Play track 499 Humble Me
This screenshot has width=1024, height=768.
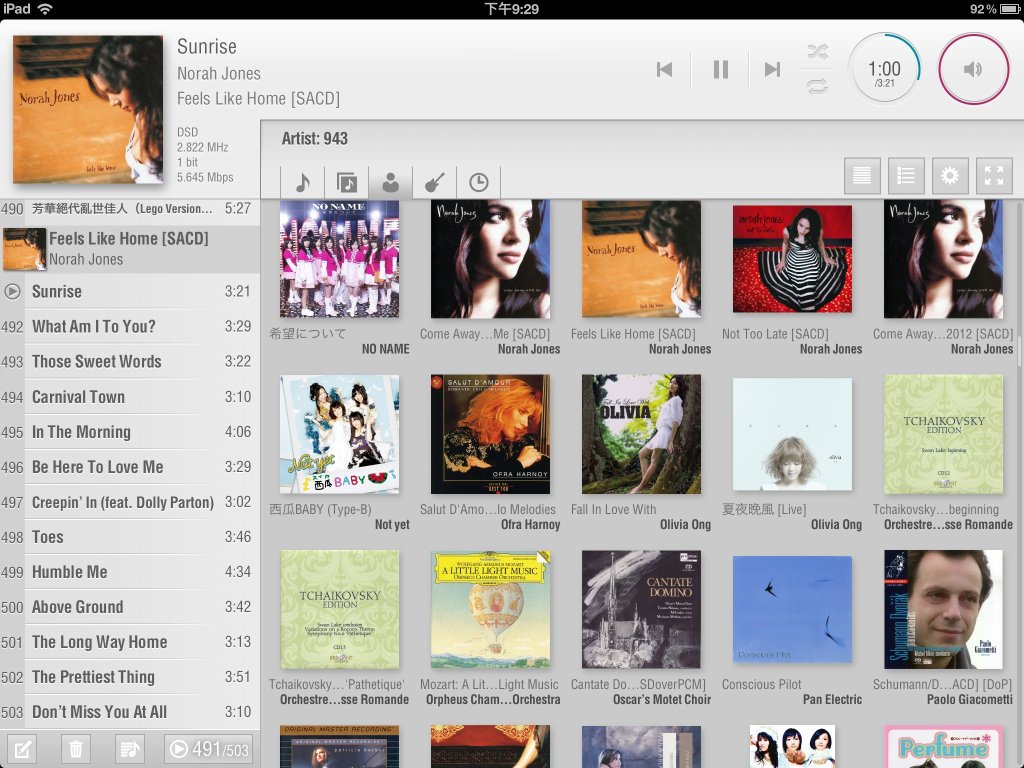130,572
